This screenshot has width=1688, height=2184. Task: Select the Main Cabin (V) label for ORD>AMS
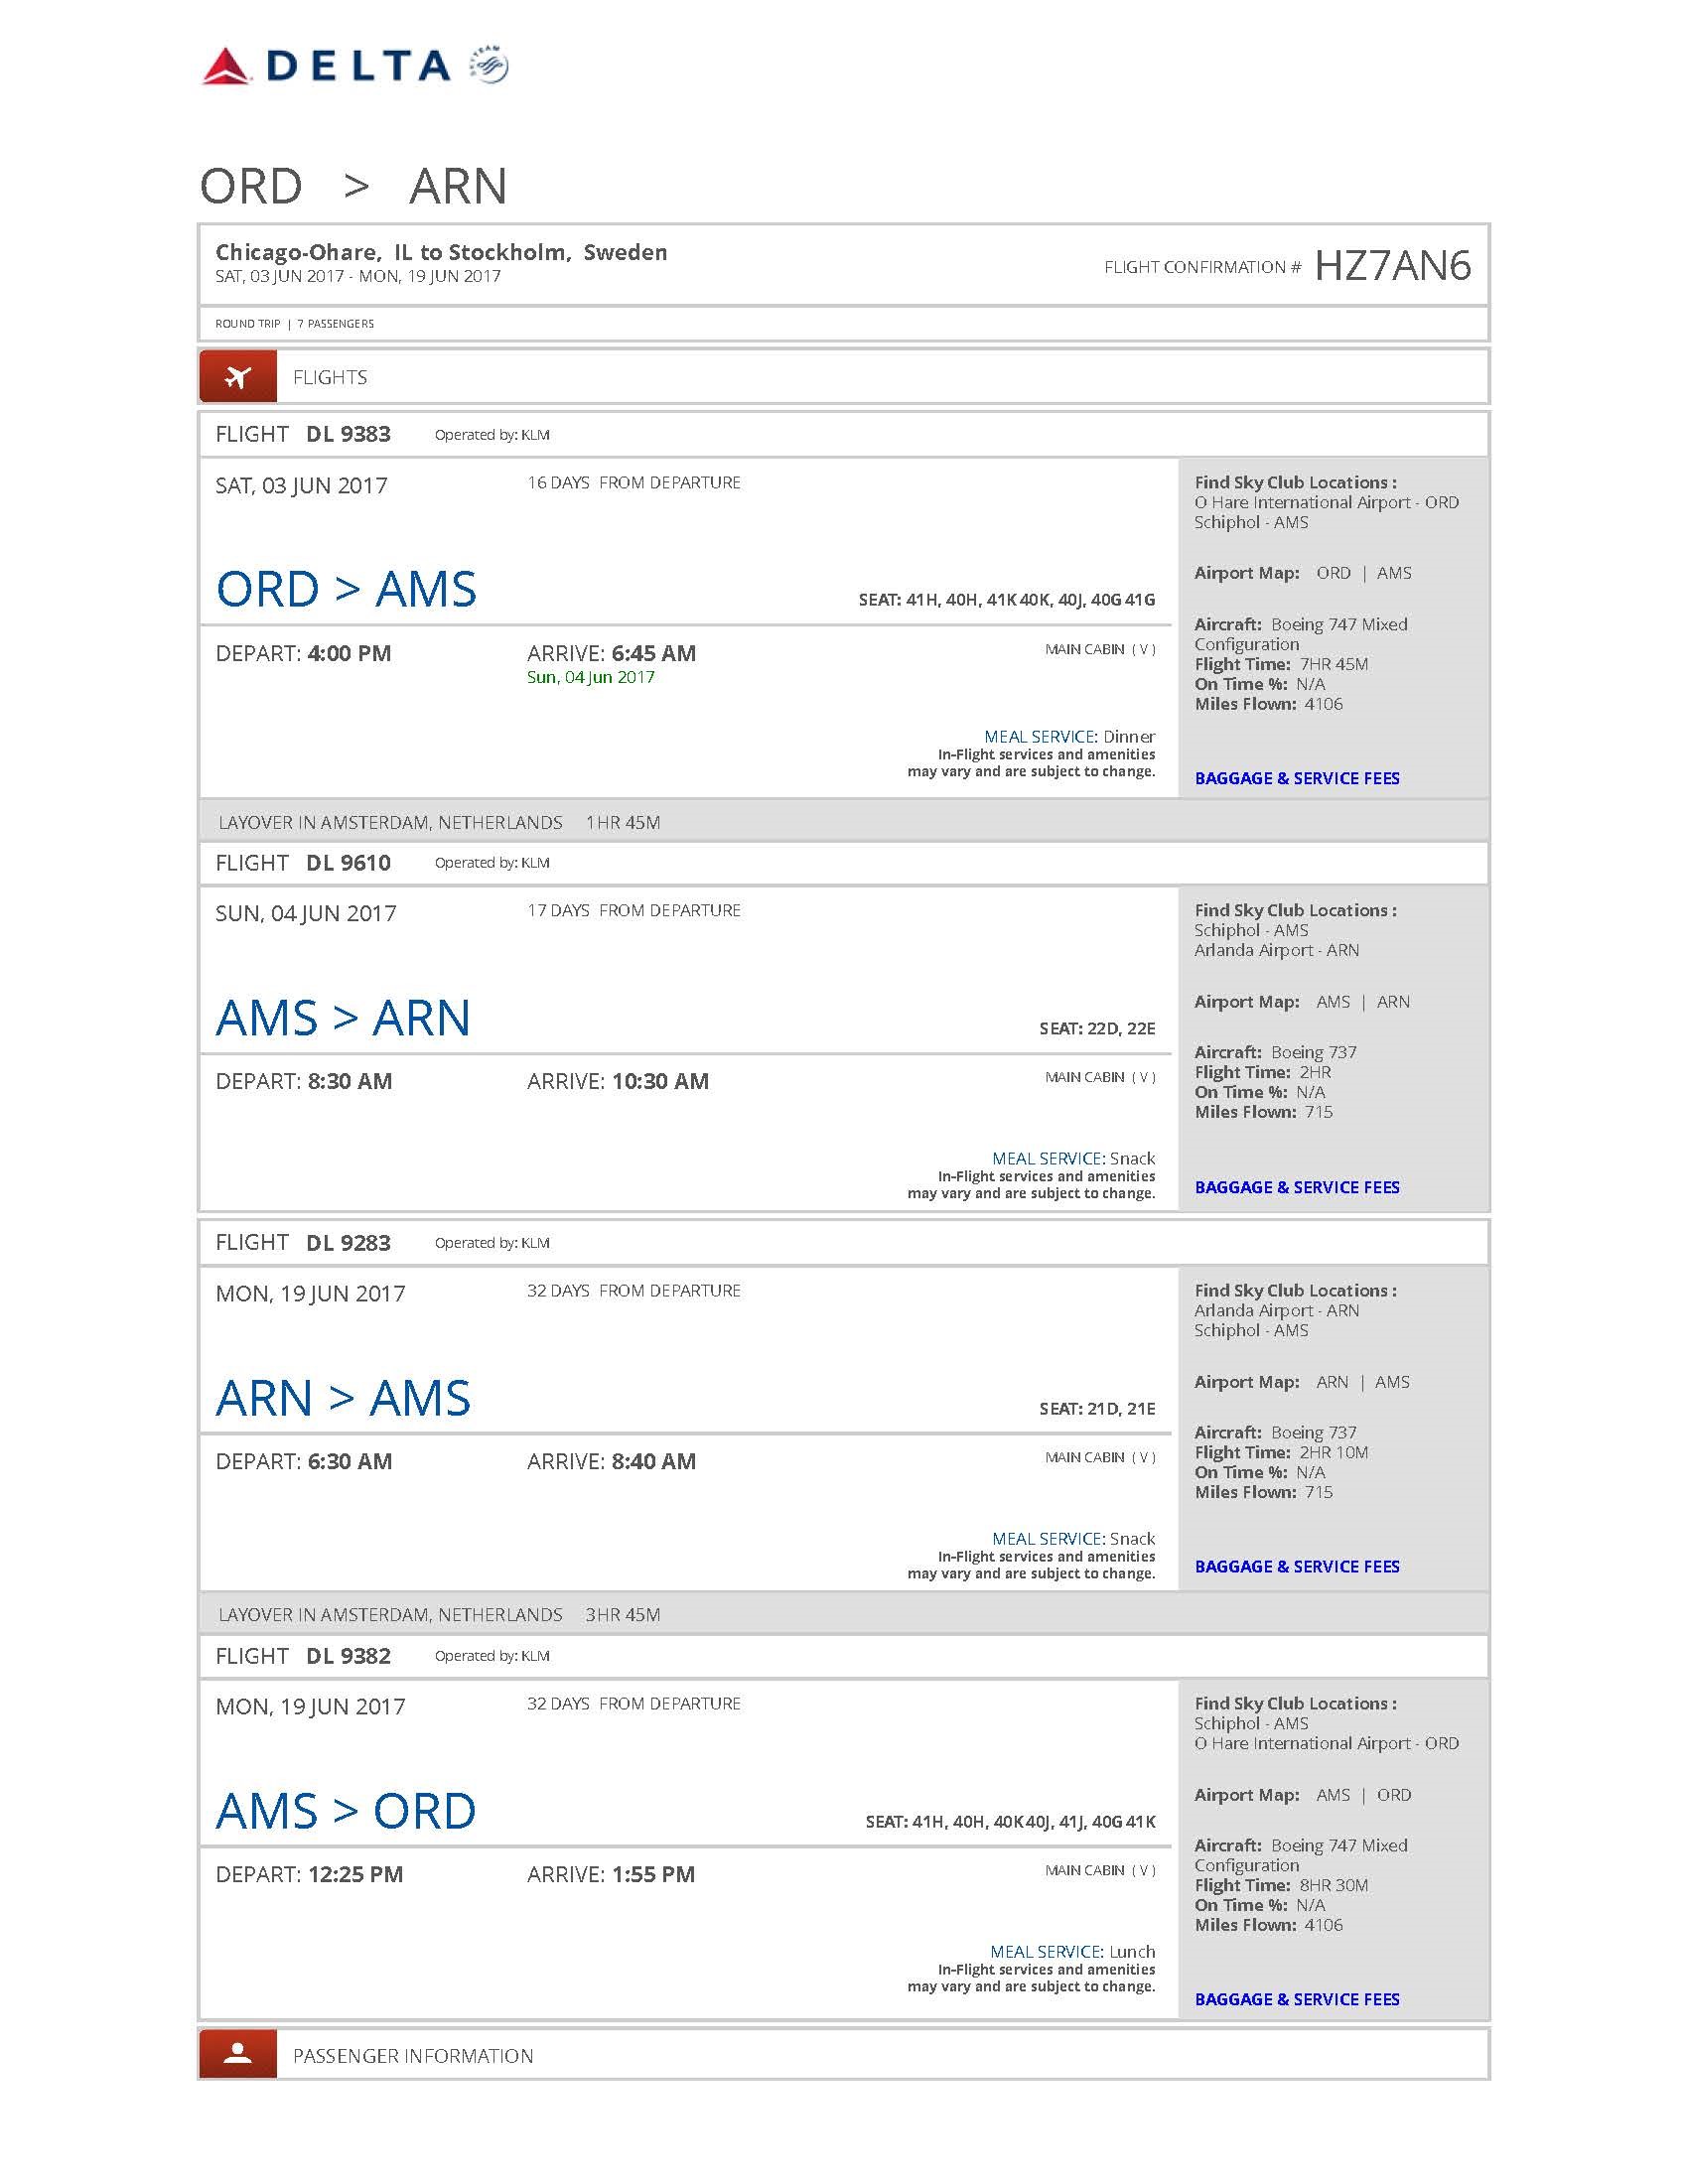(1098, 650)
